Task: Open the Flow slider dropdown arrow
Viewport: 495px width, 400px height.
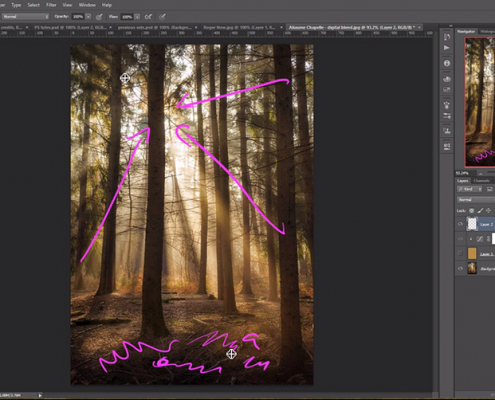Action: click(137, 17)
